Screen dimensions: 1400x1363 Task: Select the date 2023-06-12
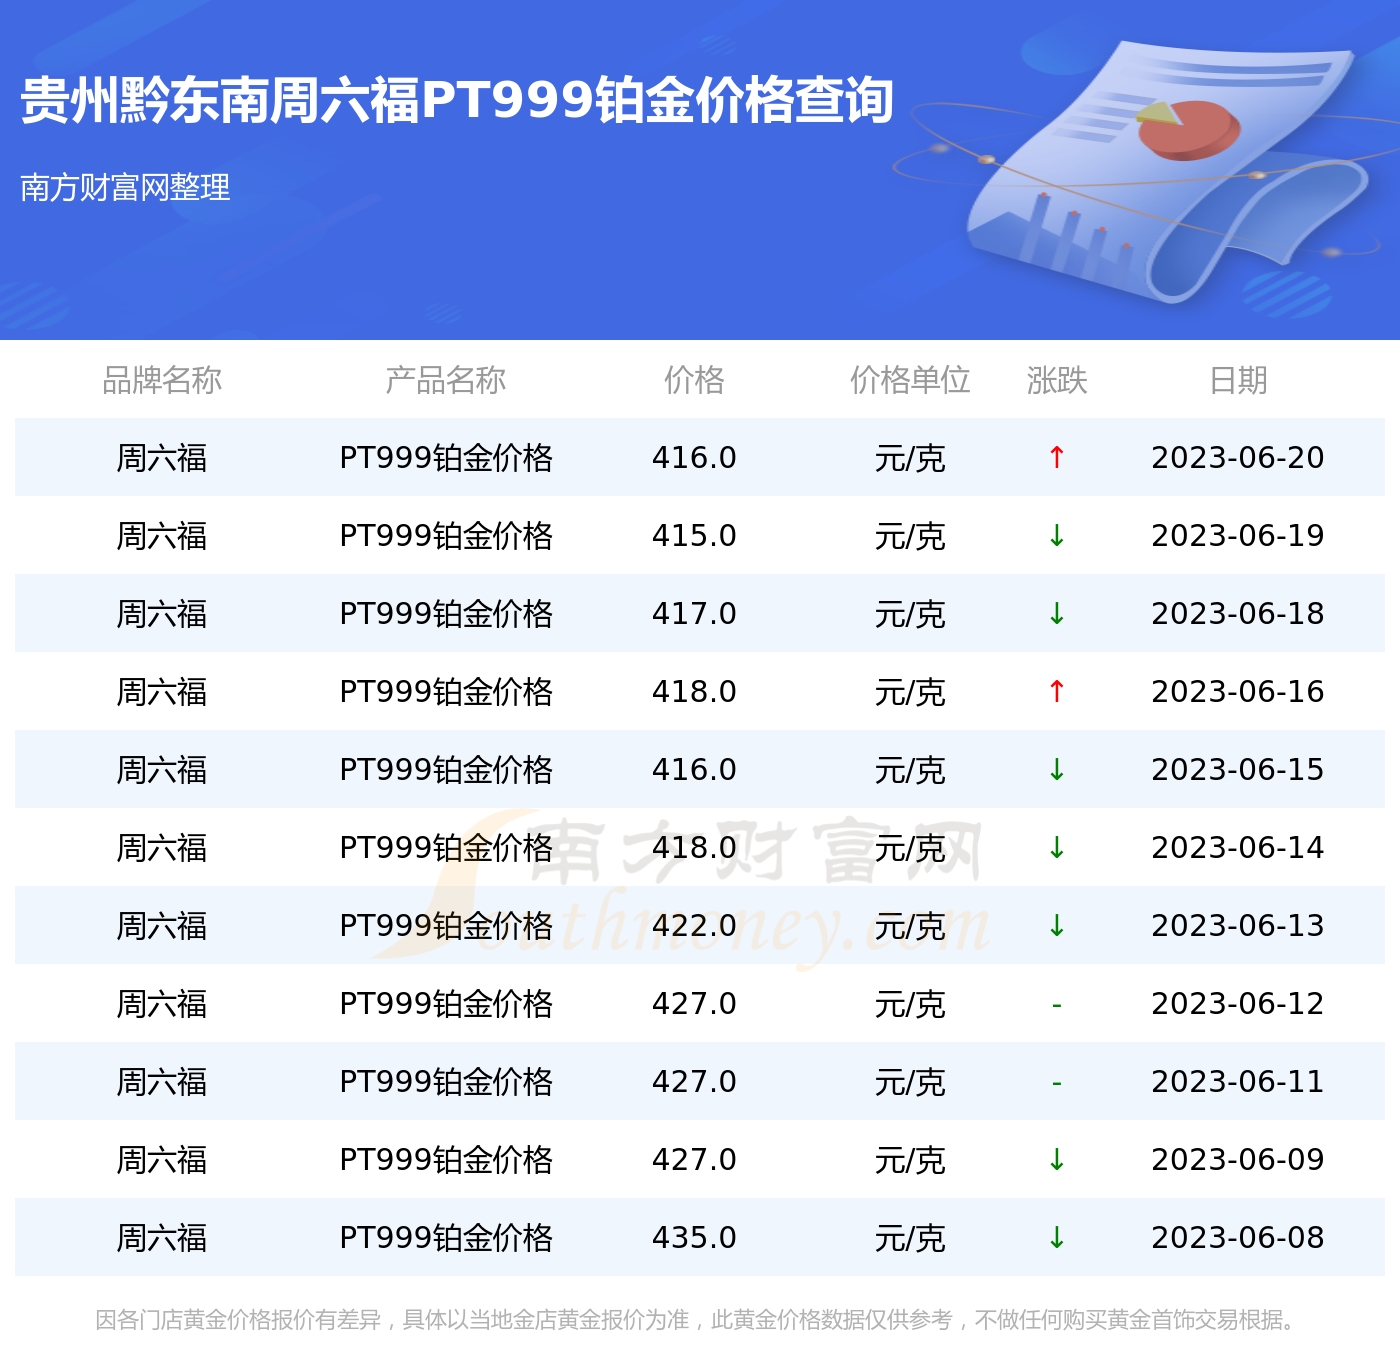1238,1003
